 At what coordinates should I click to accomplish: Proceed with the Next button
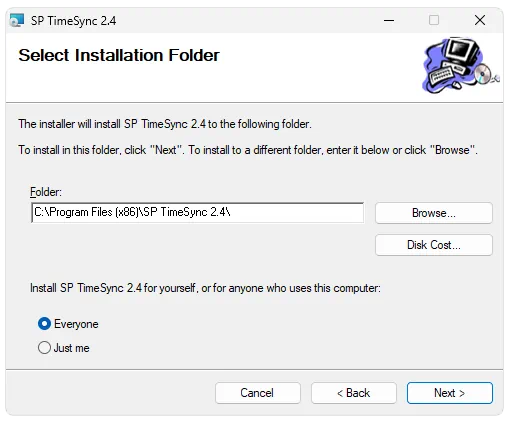449,393
